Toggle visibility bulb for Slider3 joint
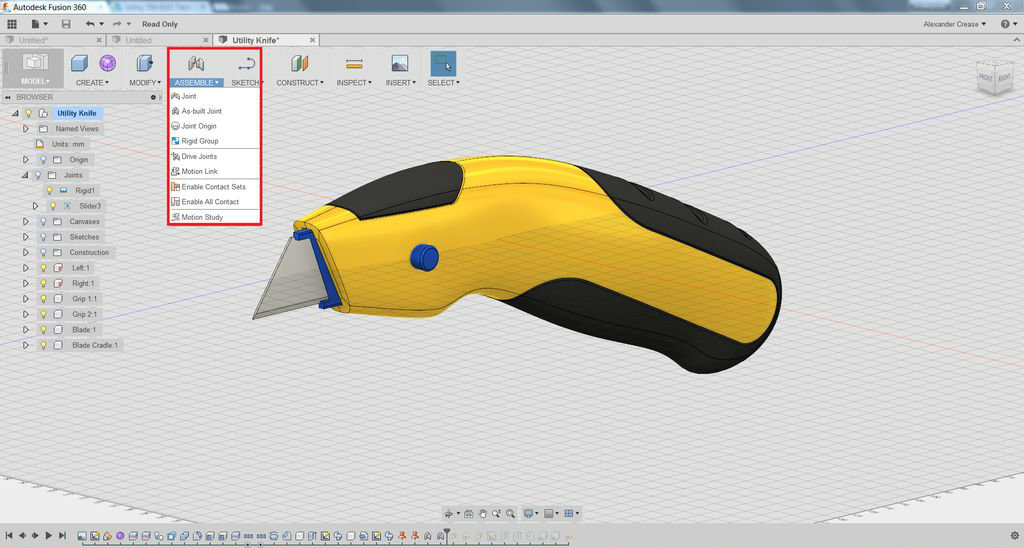 coord(54,206)
